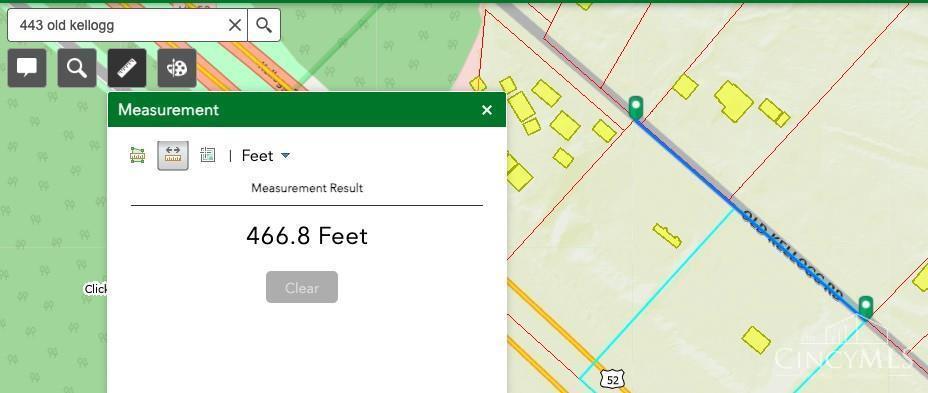
Task: Select the distance measurement mode
Action: 173,156
